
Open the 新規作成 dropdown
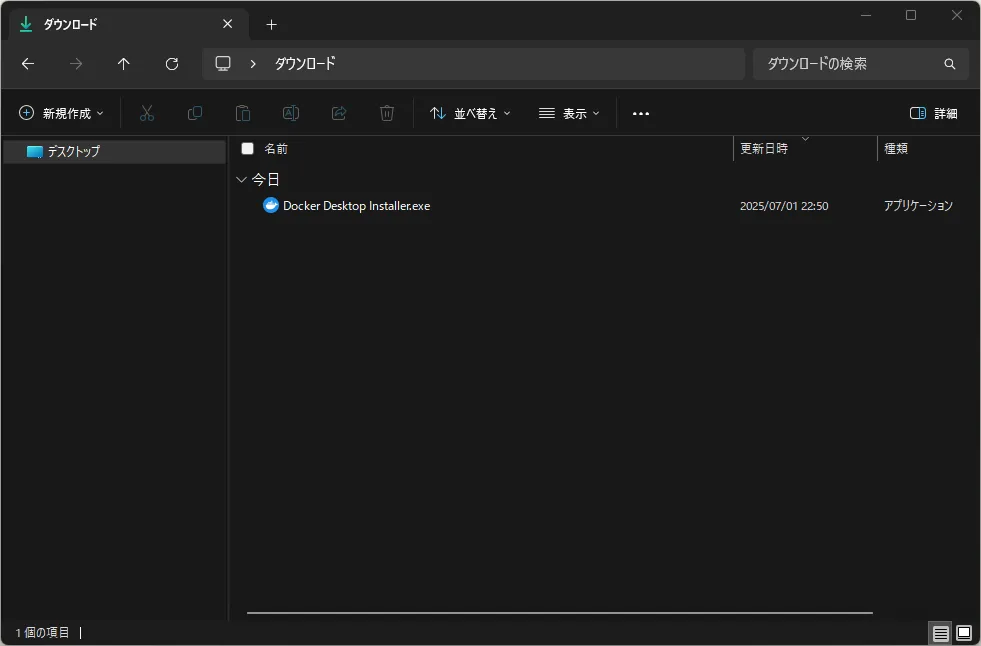[x=61, y=113]
